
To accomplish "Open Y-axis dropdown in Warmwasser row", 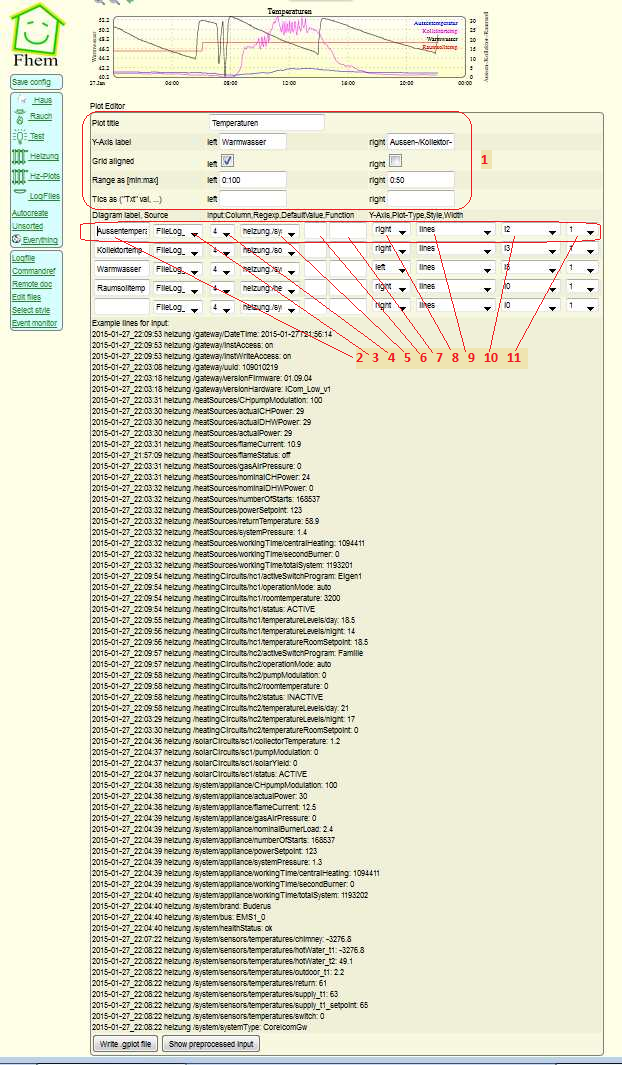I will (390, 268).
